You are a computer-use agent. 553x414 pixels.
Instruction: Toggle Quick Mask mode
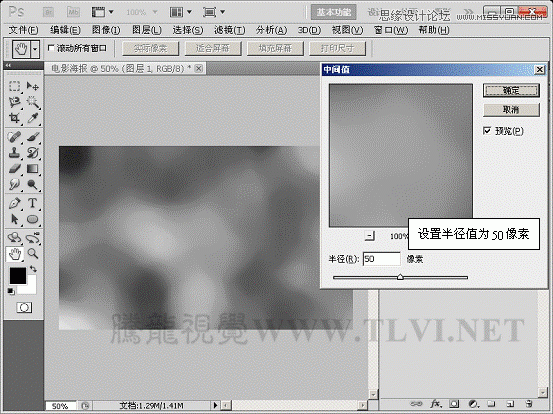click(x=24, y=308)
